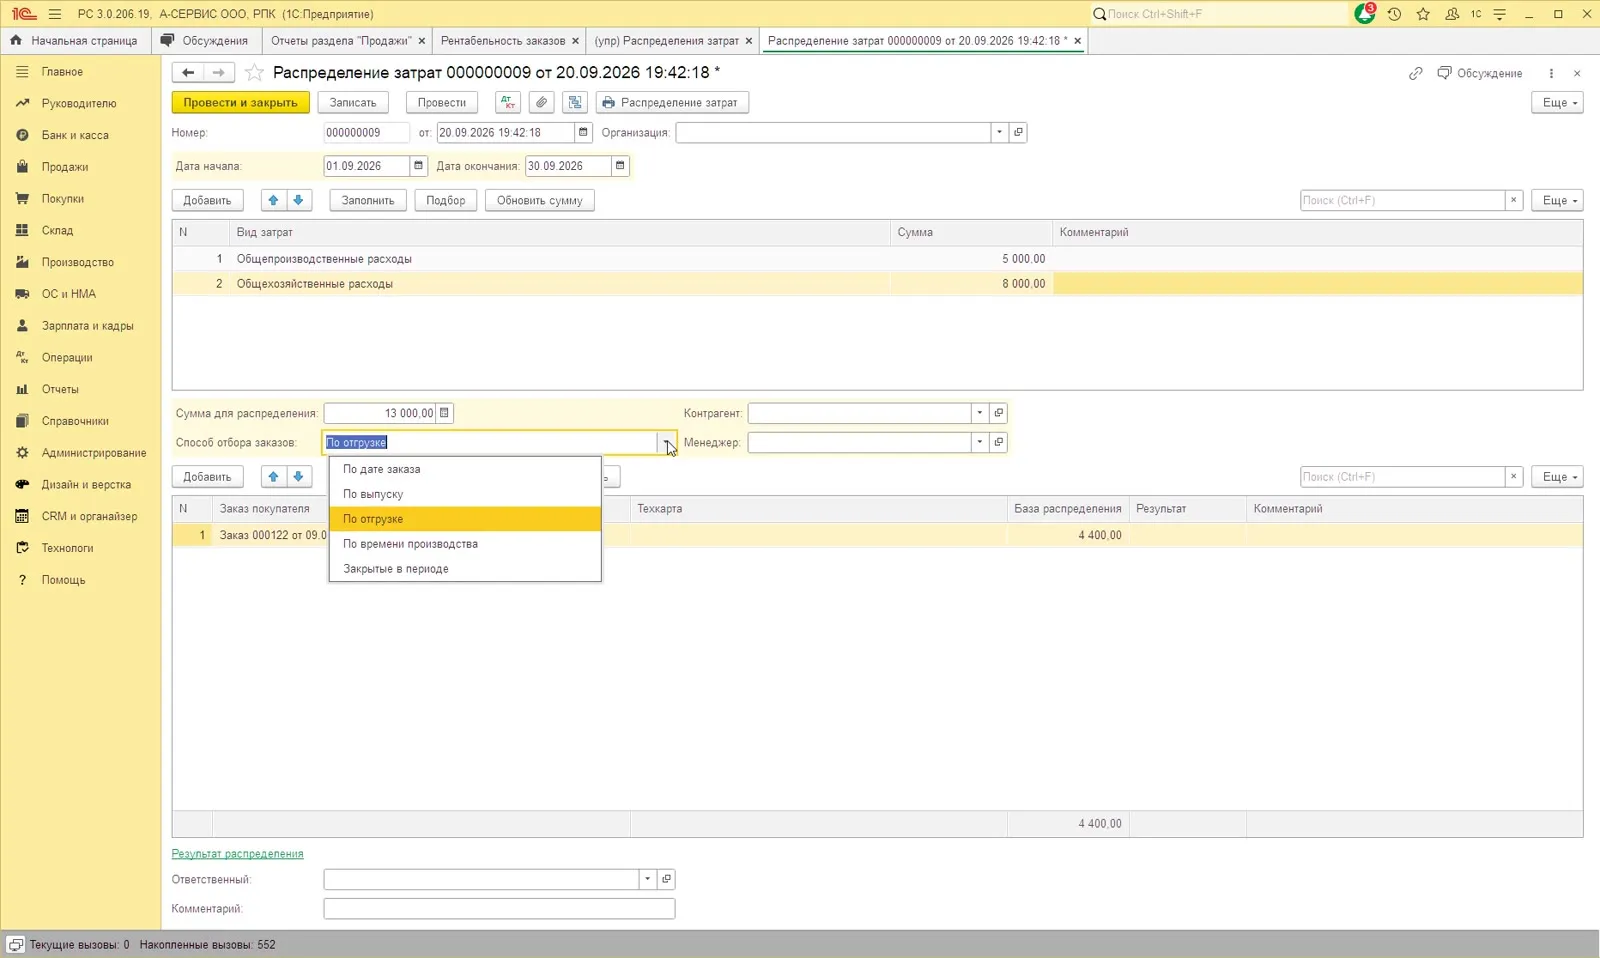Click the Дт/Кт postings icon

click(508, 102)
